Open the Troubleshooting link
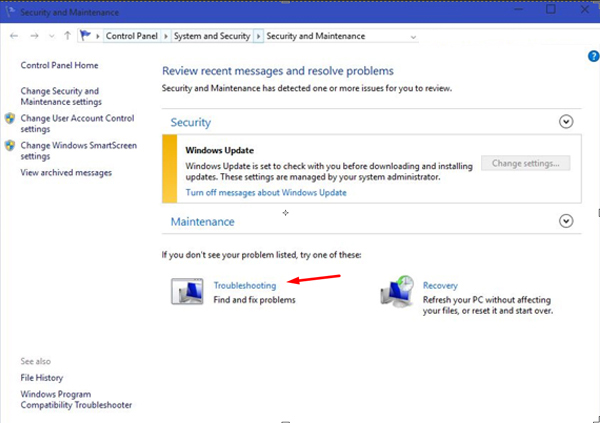600x423 pixels. 245,286
